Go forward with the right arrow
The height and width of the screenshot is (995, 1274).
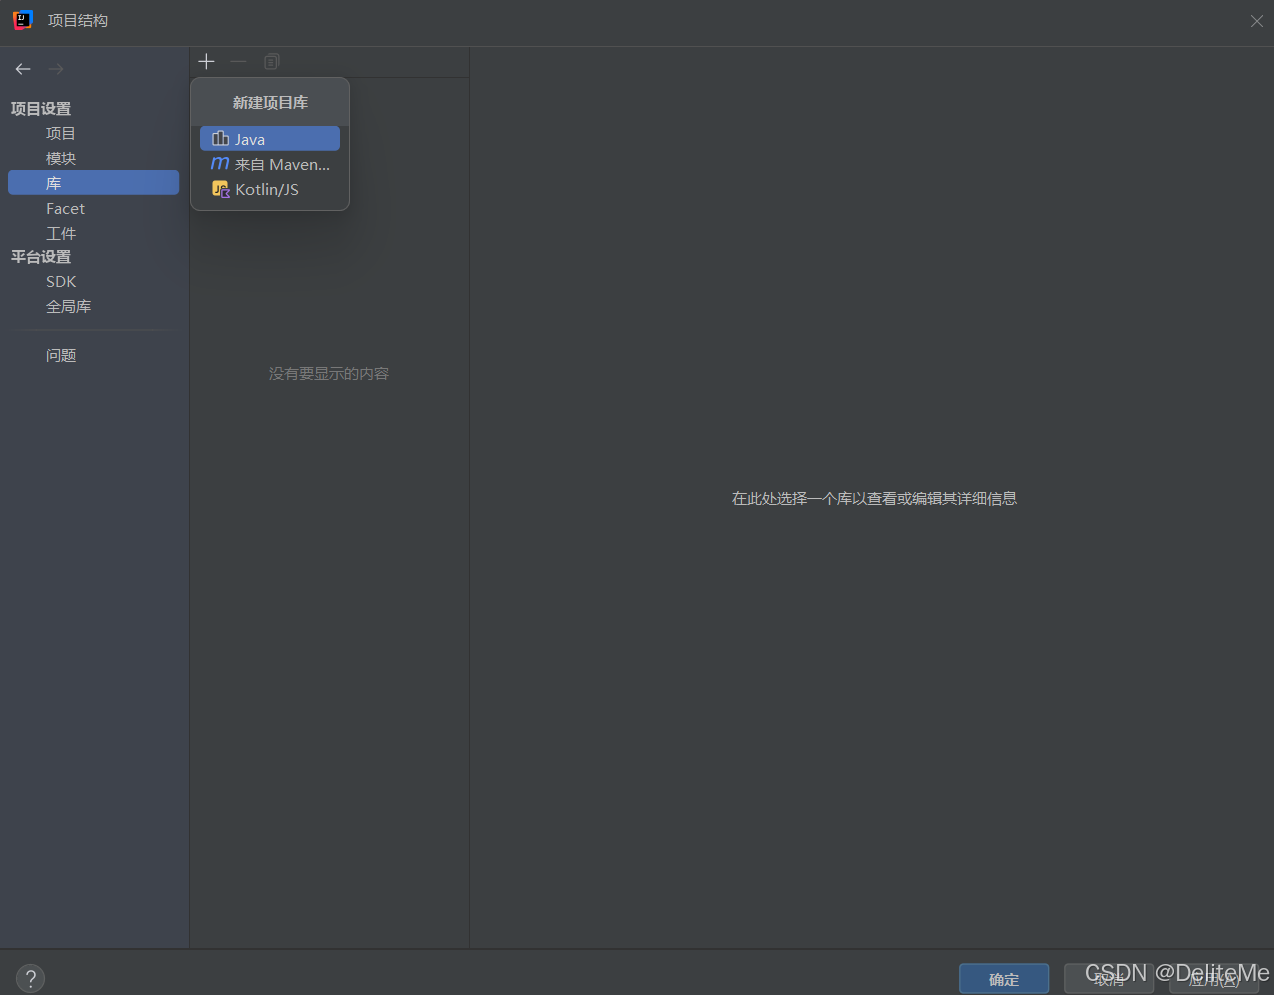coord(56,69)
